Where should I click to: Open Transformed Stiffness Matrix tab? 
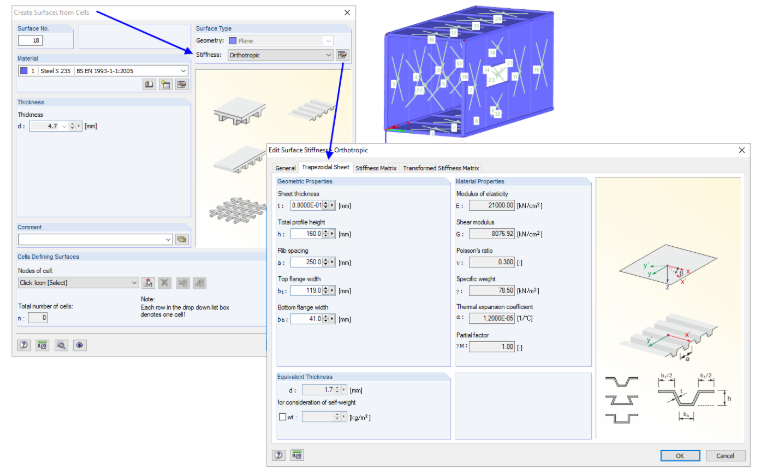click(441, 168)
